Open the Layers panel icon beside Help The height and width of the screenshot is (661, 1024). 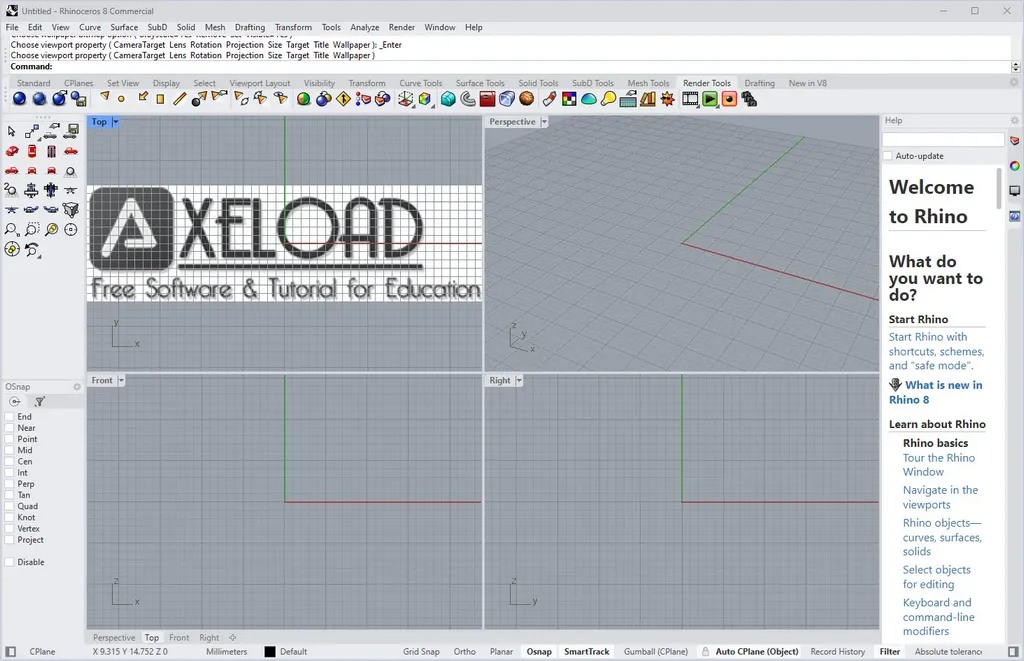[x=1014, y=141]
